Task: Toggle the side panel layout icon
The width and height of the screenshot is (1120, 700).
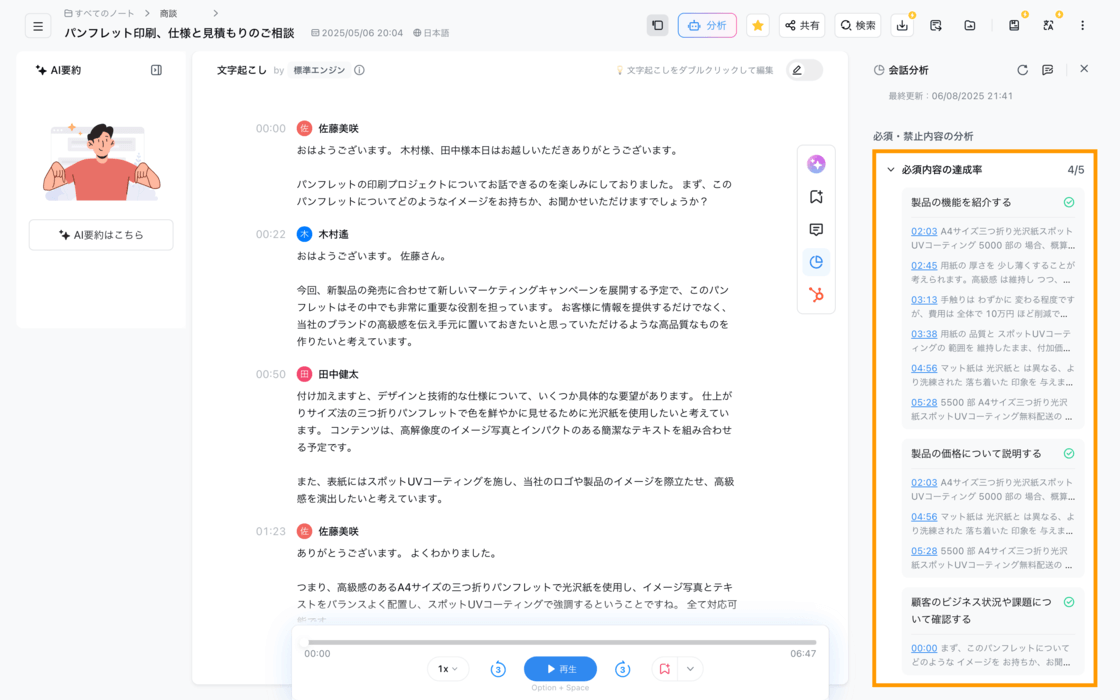Action: coord(657,26)
